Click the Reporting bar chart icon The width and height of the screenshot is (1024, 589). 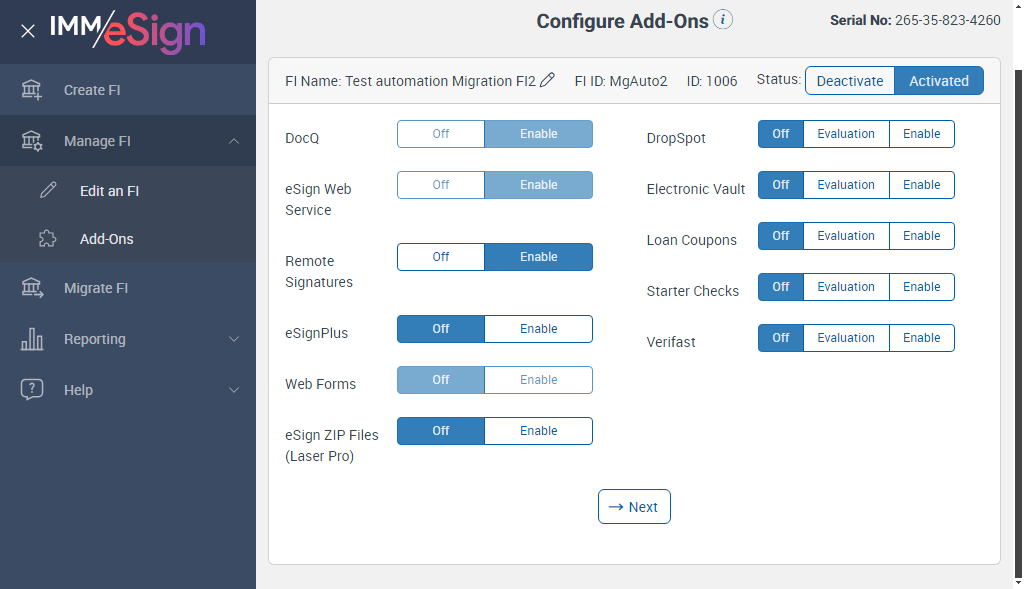[32, 339]
